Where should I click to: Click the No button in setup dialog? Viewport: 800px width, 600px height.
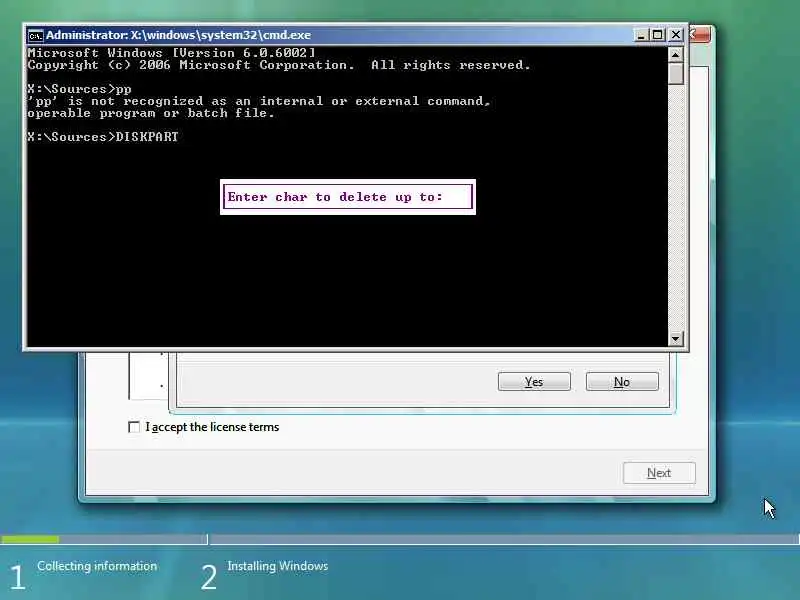tap(622, 382)
